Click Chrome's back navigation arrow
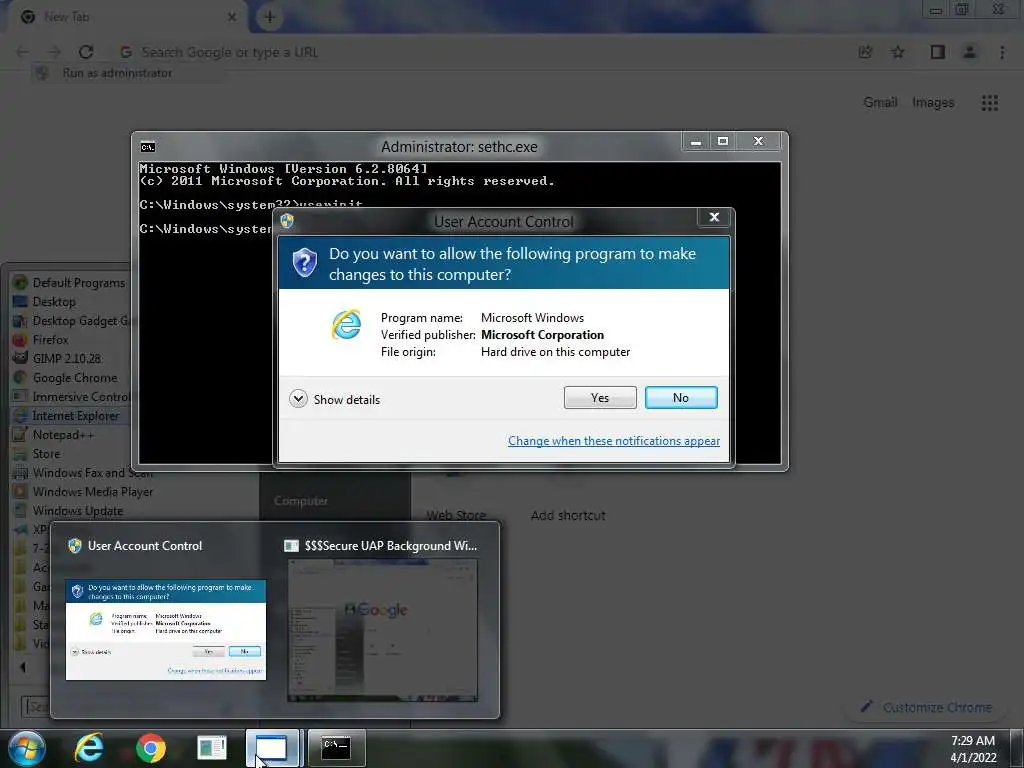 [22, 52]
